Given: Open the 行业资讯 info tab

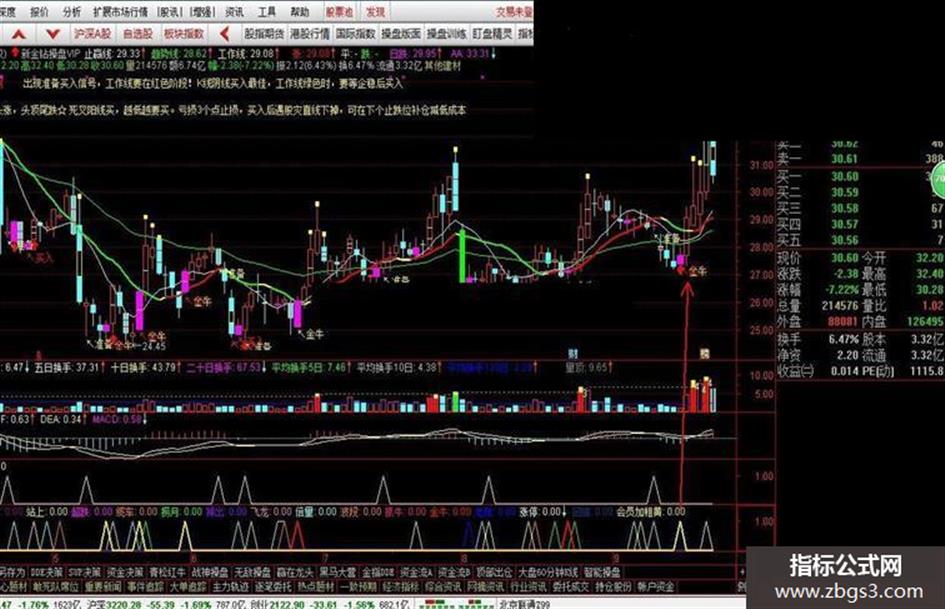Looking at the screenshot, I should pyautogui.click(x=528, y=586).
